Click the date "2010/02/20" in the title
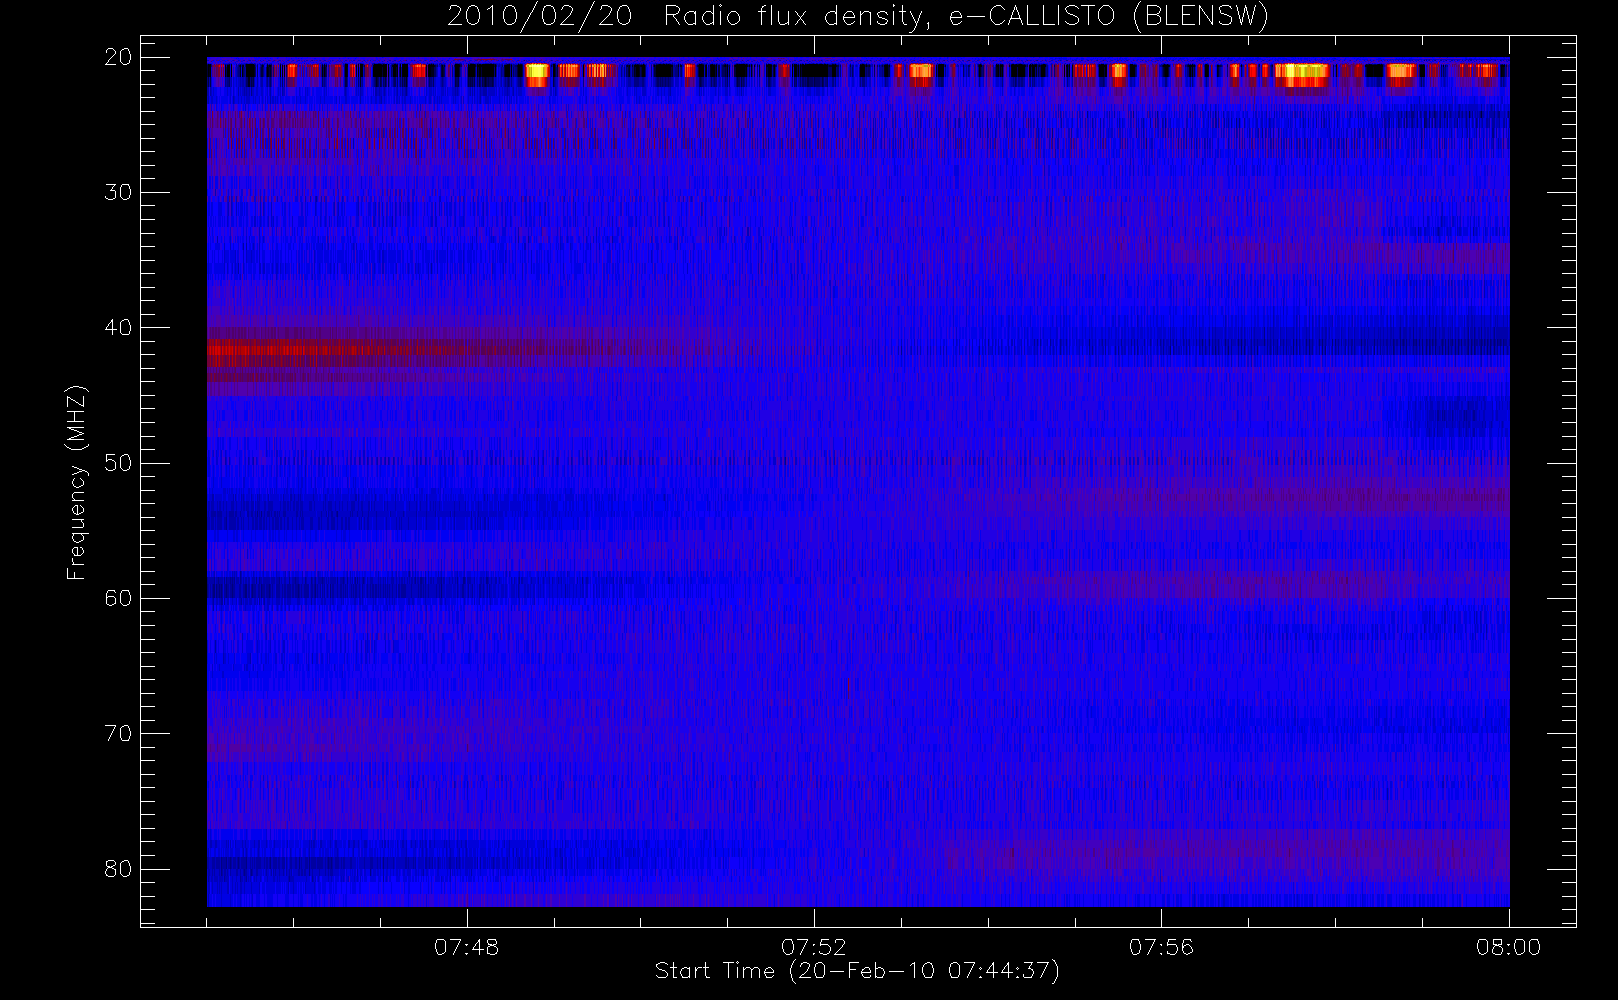This screenshot has width=1618, height=1000. tap(540, 17)
